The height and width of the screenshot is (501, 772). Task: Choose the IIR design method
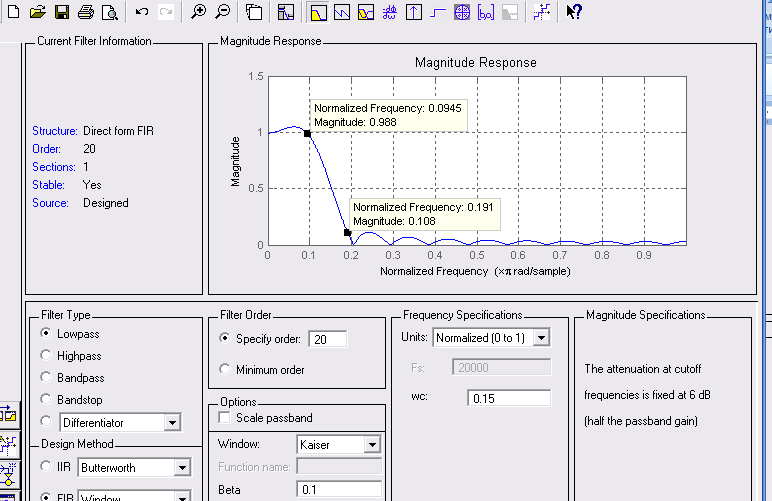click(x=46, y=466)
